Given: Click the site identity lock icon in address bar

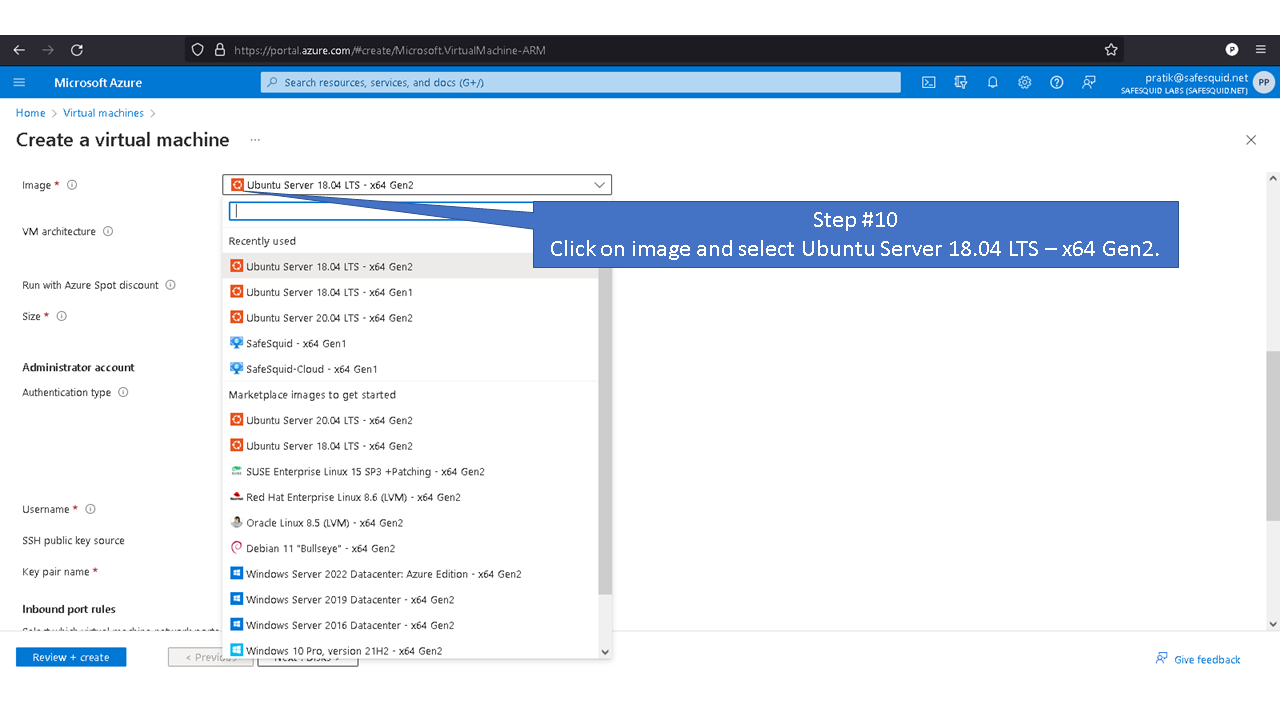Looking at the screenshot, I should [x=219, y=50].
